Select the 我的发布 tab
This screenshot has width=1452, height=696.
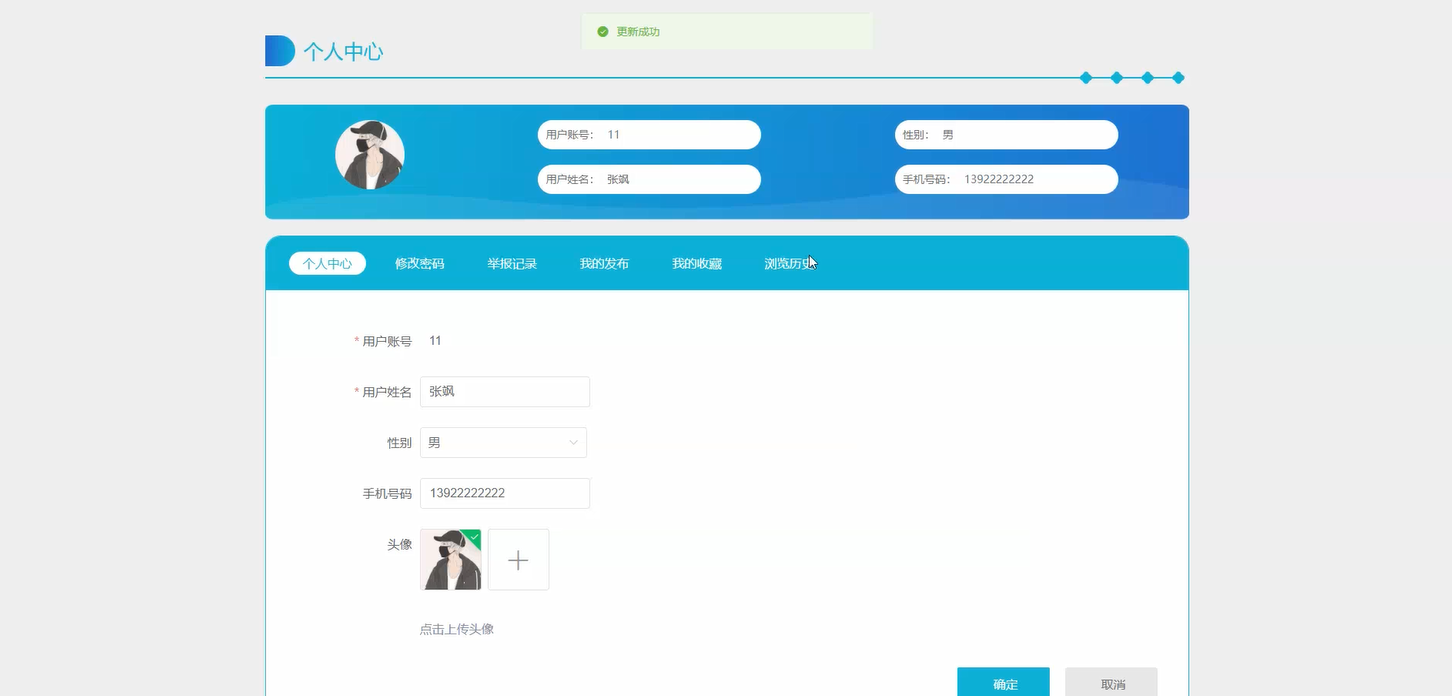point(604,263)
